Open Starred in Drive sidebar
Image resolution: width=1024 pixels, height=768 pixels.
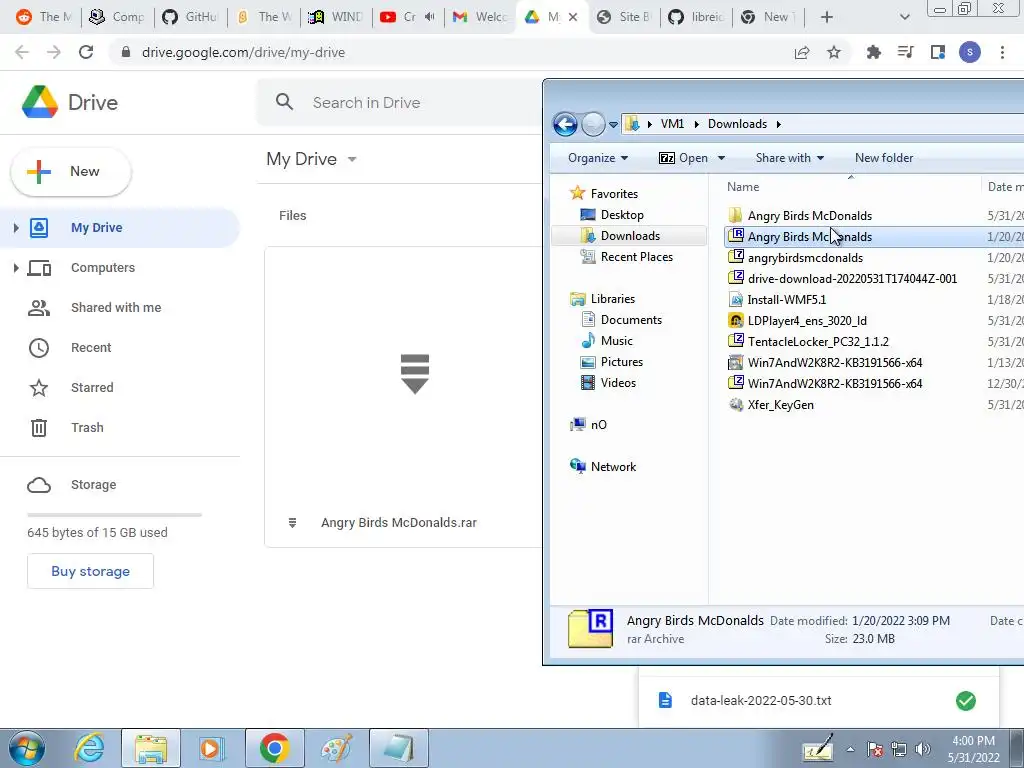click(92, 388)
